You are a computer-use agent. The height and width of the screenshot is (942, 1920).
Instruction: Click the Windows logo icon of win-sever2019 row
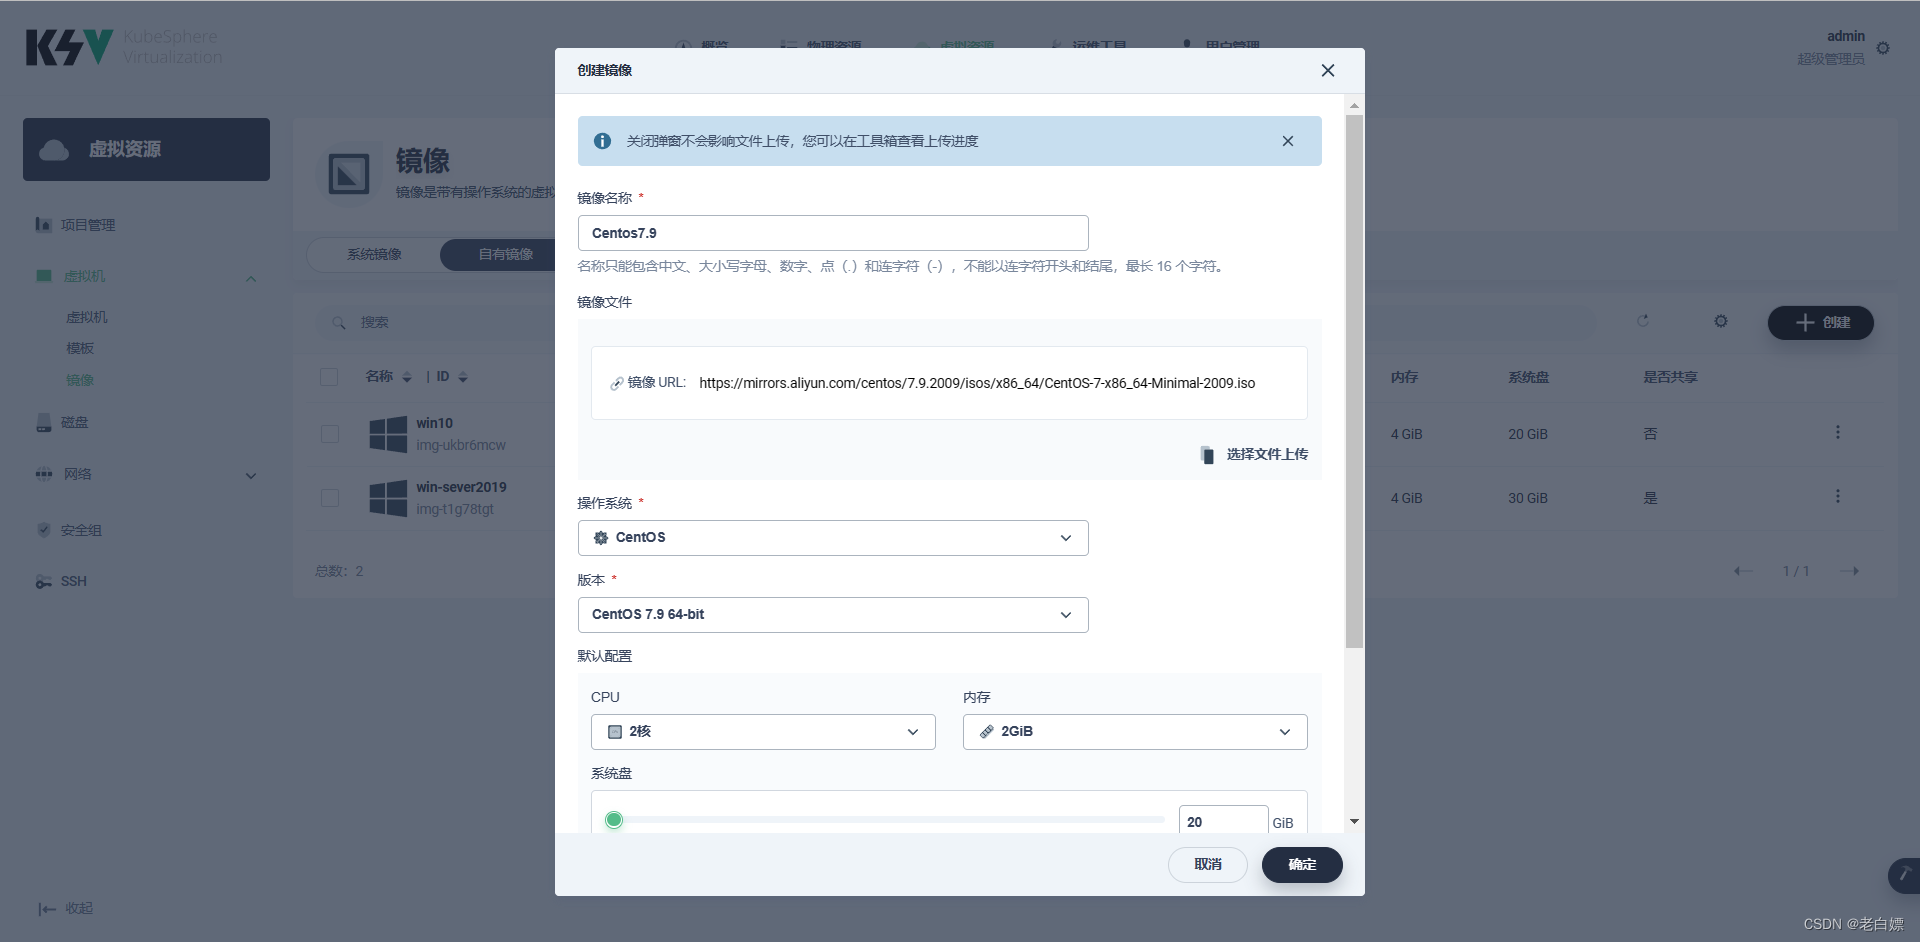click(x=388, y=498)
